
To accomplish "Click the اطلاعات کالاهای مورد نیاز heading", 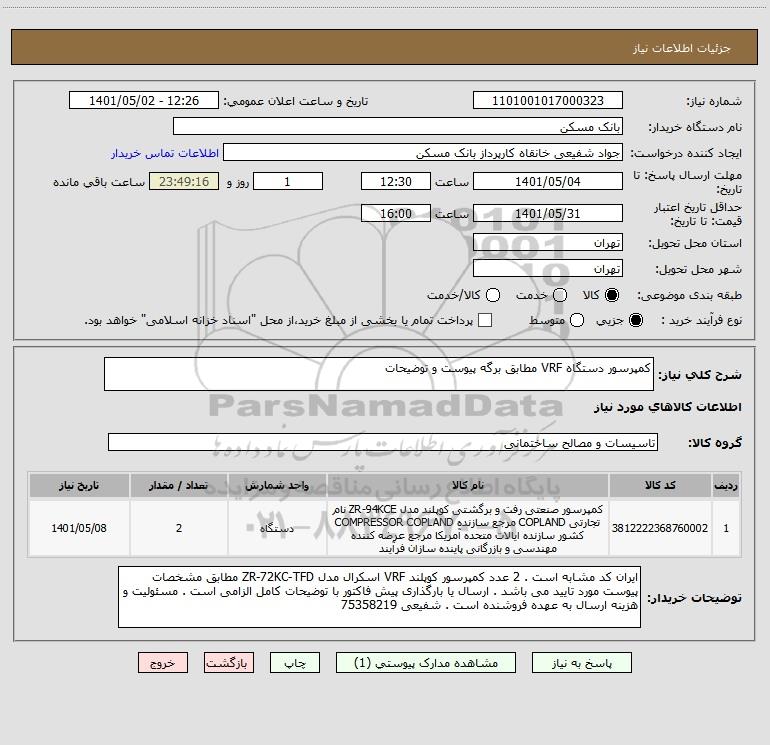I will 667,407.
